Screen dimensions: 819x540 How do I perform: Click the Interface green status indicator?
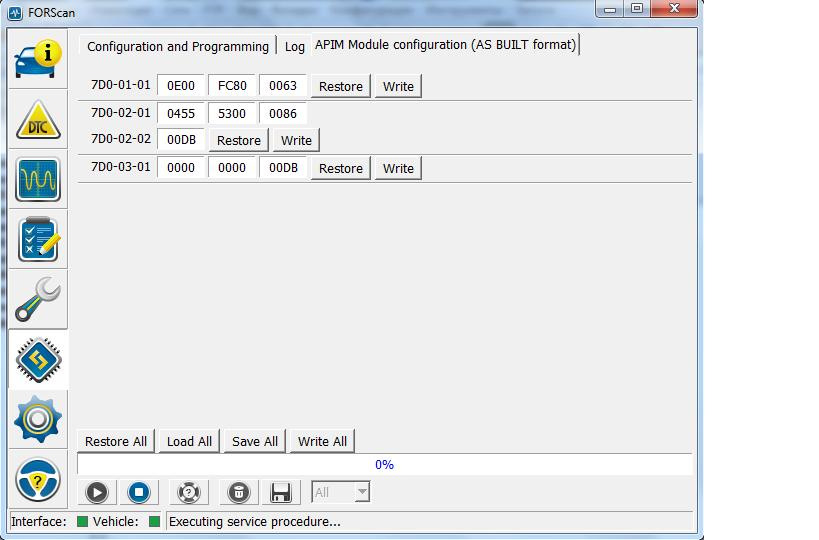82,521
